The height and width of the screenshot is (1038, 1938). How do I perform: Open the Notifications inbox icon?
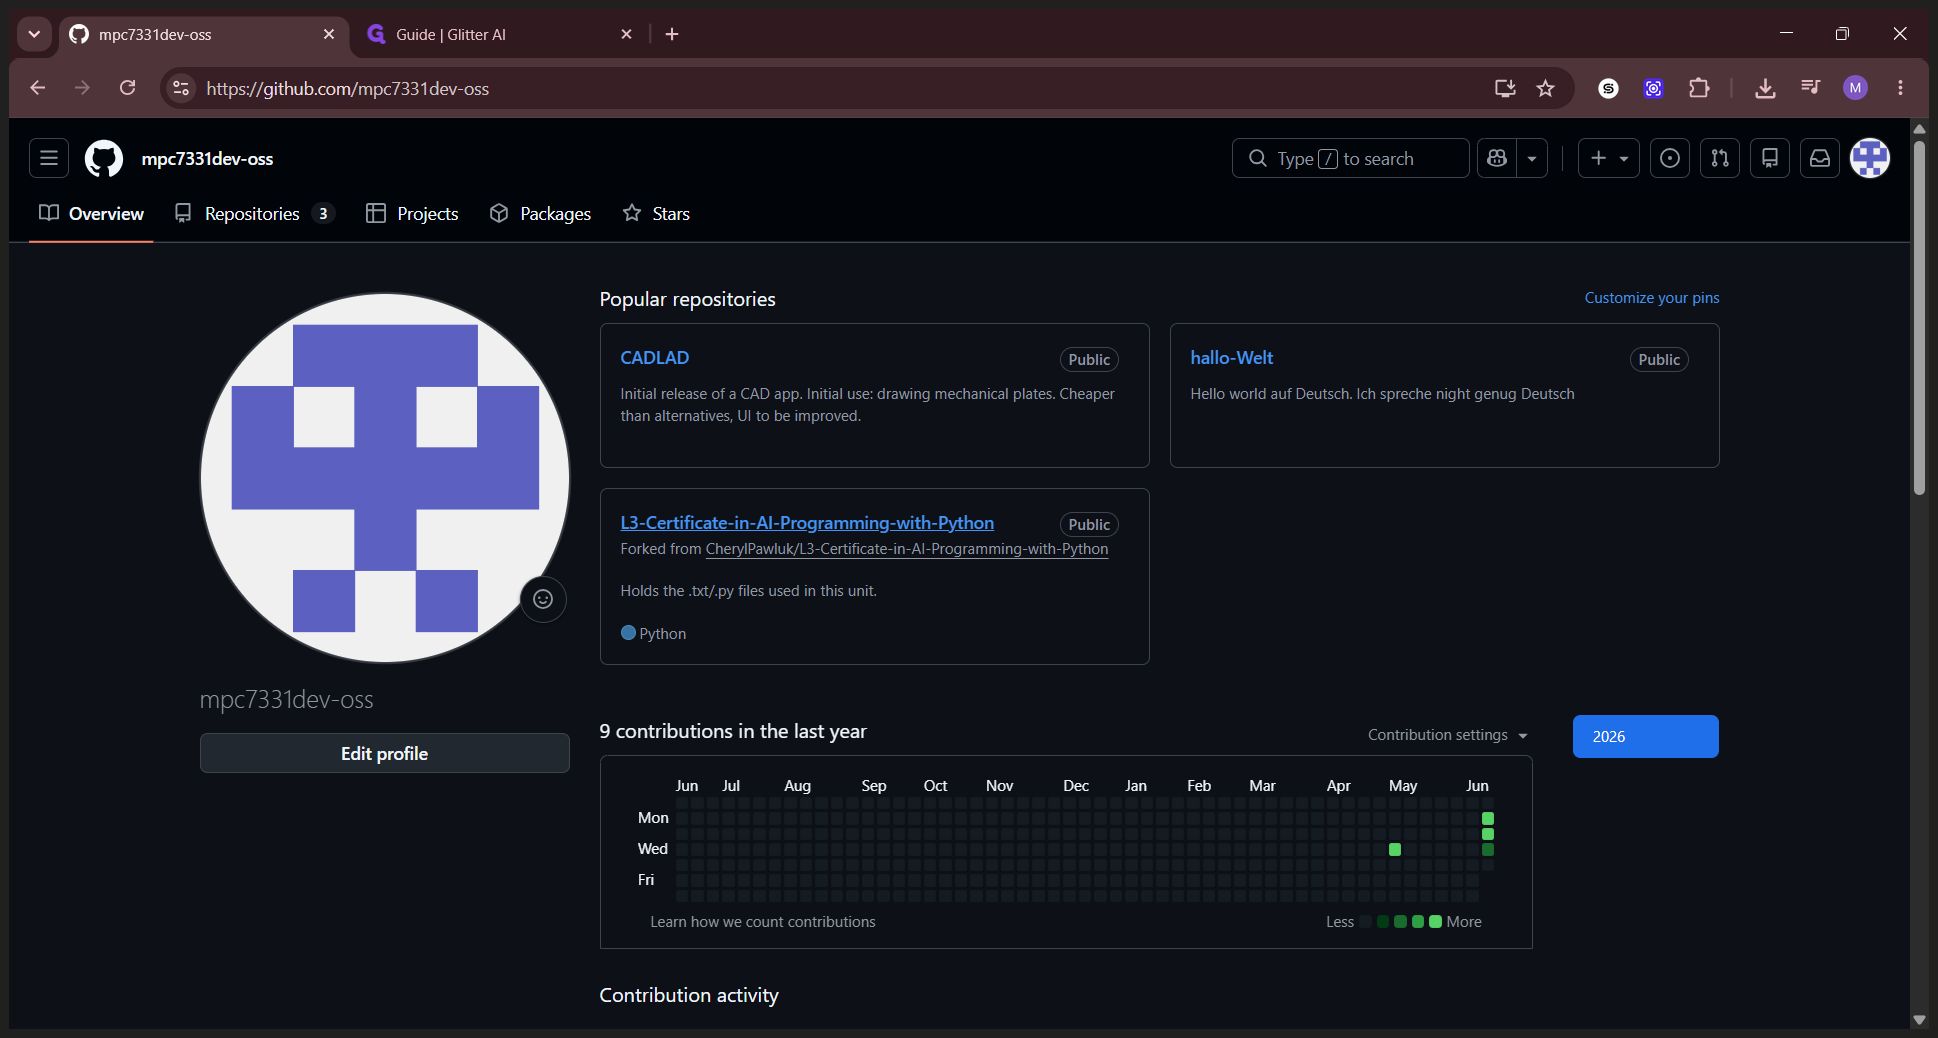point(1820,158)
